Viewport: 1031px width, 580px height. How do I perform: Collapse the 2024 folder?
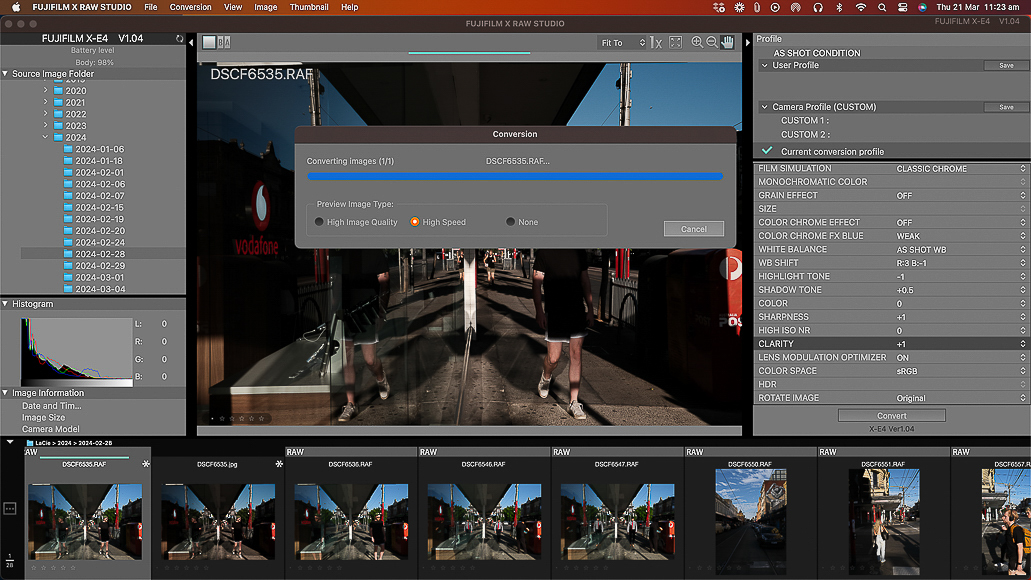tap(45, 137)
